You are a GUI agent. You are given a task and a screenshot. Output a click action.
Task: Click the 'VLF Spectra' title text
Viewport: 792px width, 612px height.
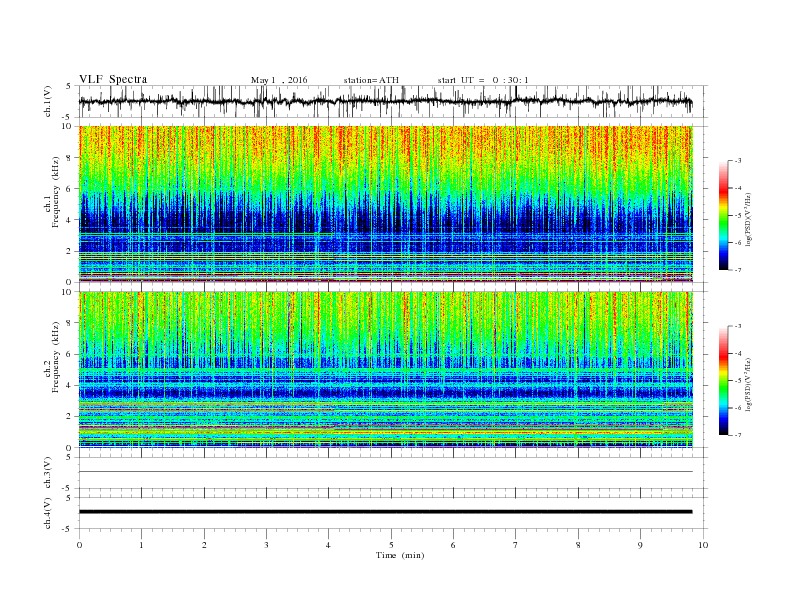[113, 79]
